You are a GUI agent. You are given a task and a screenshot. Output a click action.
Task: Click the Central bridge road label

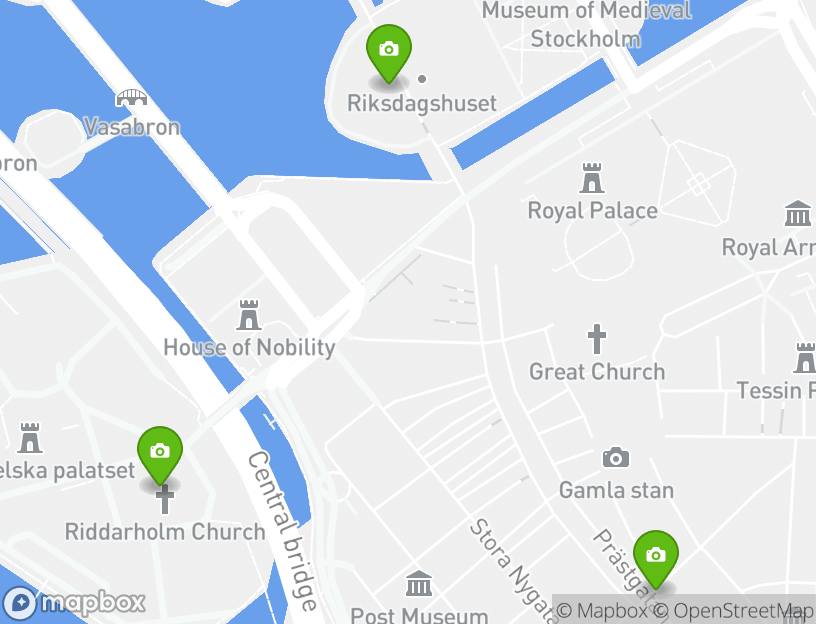click(x=282, y=531)
